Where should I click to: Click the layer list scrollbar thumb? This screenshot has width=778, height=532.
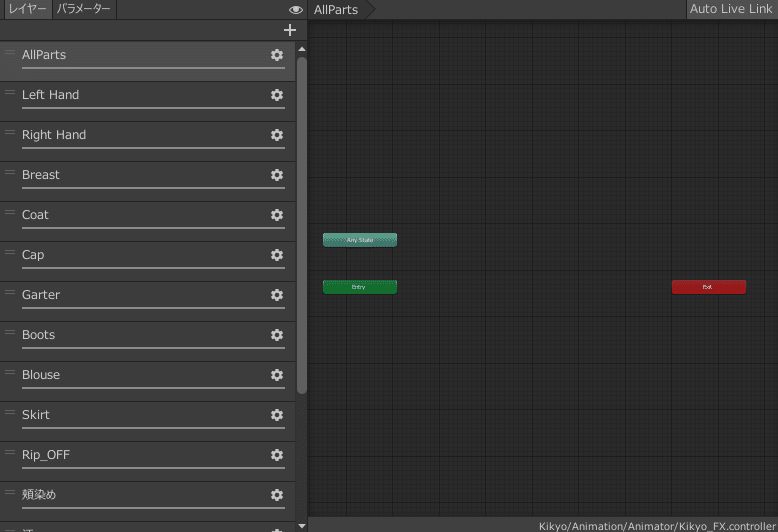coord(302,226)
